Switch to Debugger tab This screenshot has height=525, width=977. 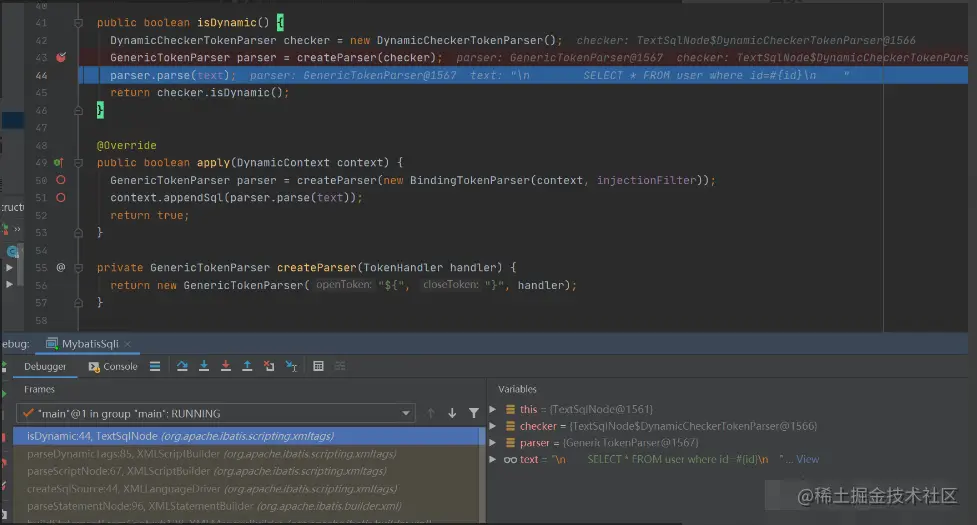click(45, 366)
